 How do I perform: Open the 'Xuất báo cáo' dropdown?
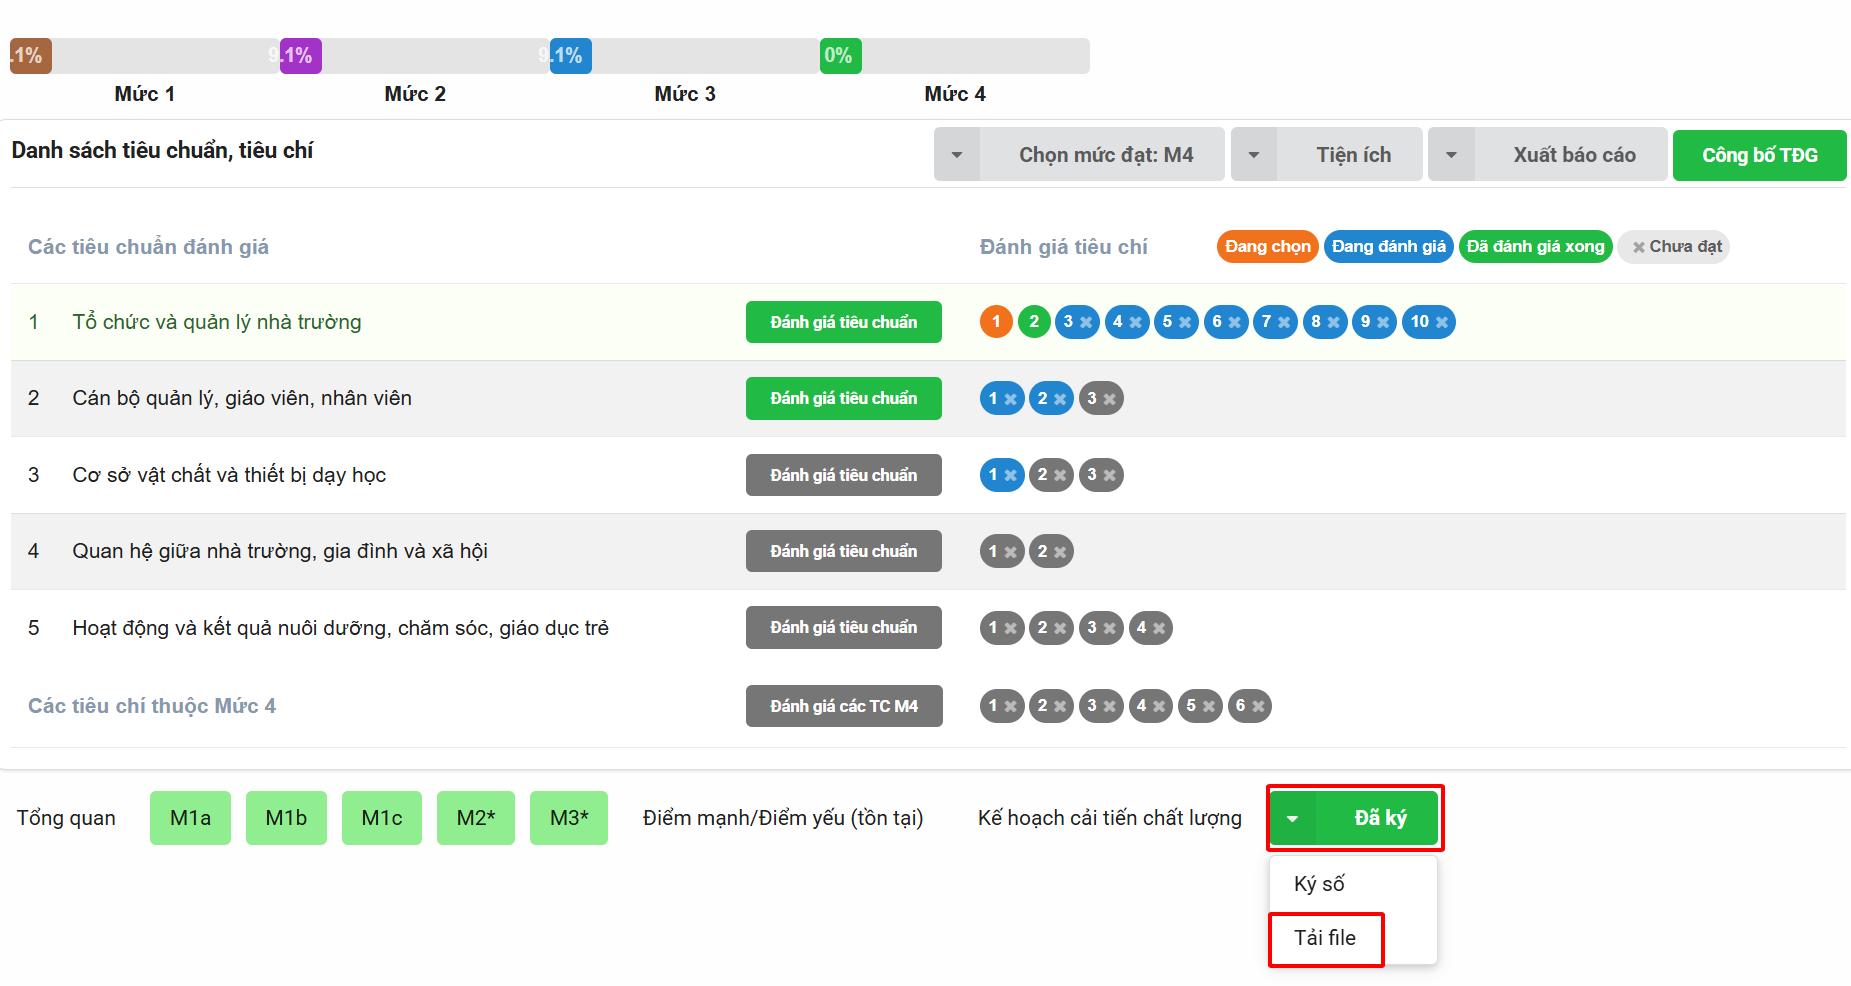1547,155
